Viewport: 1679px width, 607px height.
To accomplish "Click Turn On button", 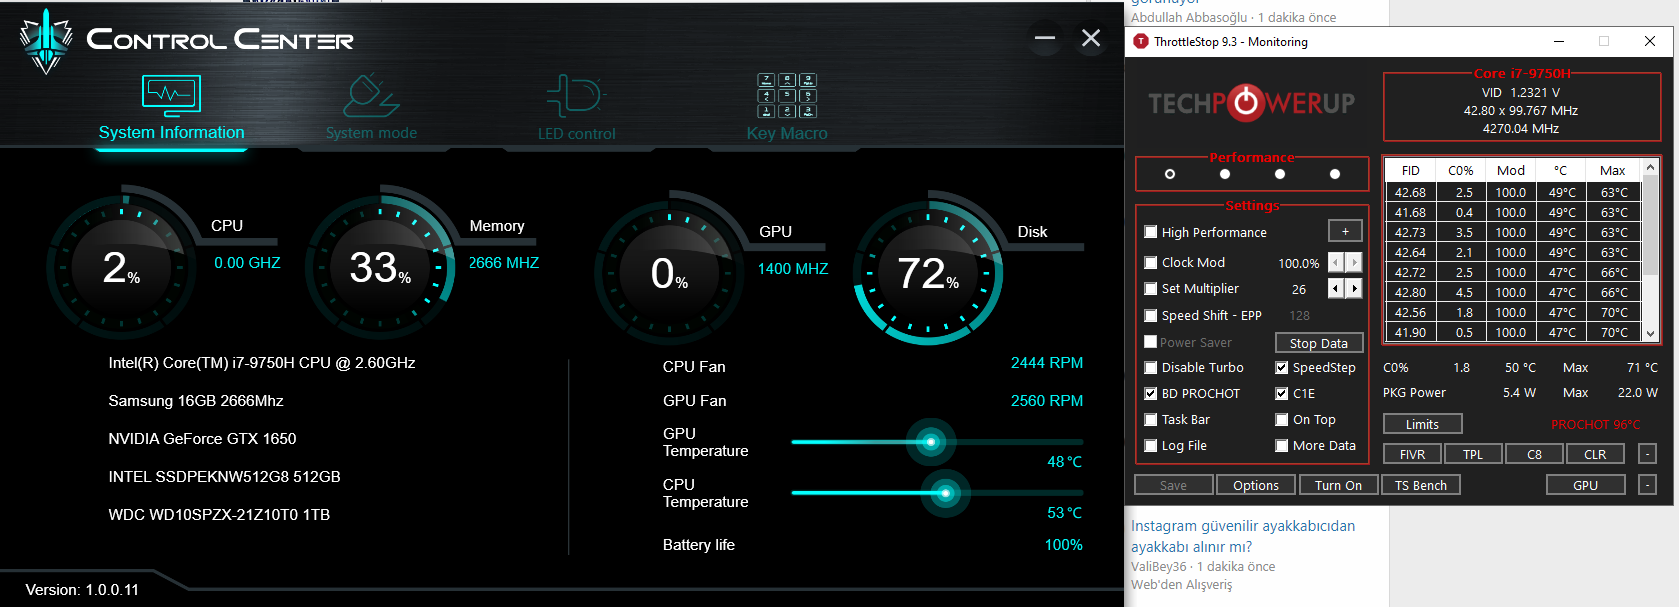I will pyautogui.click(x=1338, y=485).
